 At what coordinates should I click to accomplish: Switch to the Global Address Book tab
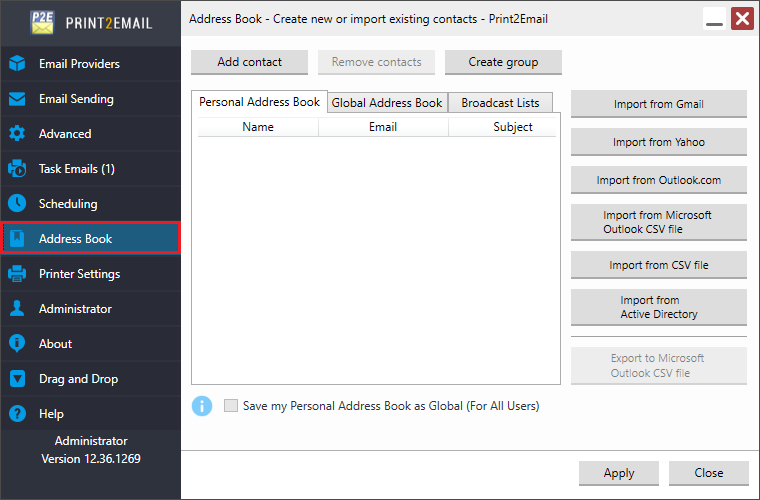[x=387, y=103]
